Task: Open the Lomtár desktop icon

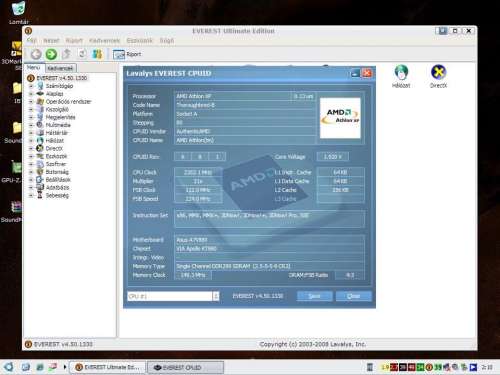Action: 18,13
